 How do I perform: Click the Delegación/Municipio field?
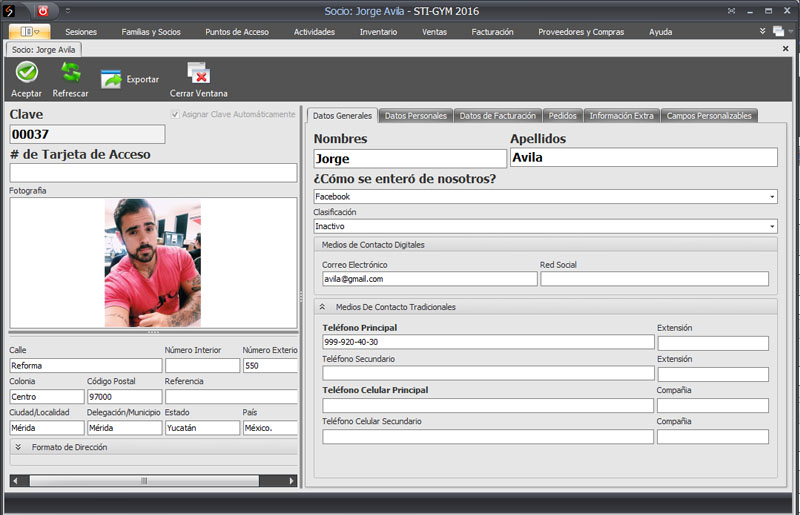point(124,428)
